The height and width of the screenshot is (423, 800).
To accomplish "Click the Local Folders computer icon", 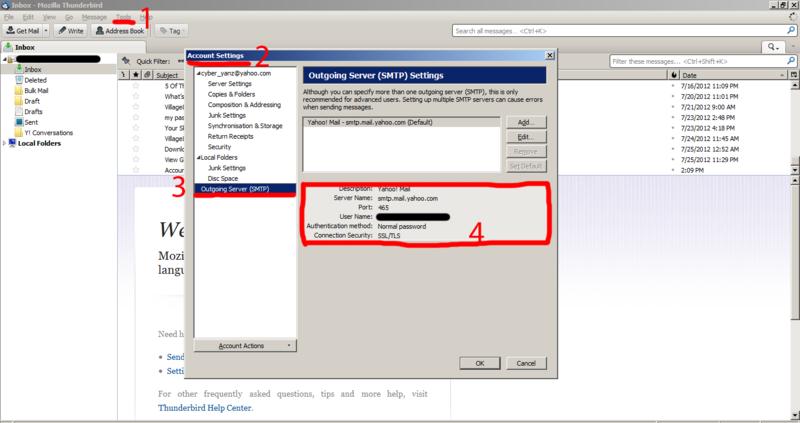I will pyautogui.click(x=12, y=143).
